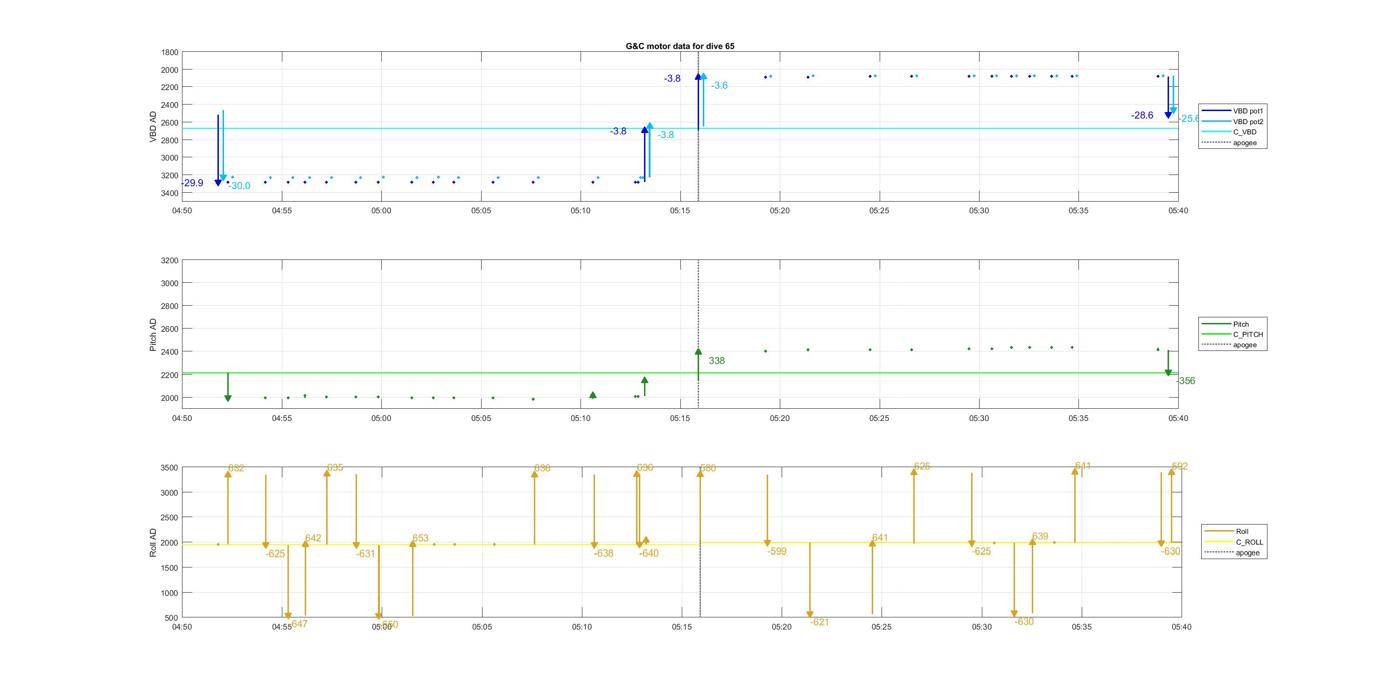Click the "Pitch AD" y-axis label
The image size is (1400, 693).
(x=153, y=334)
